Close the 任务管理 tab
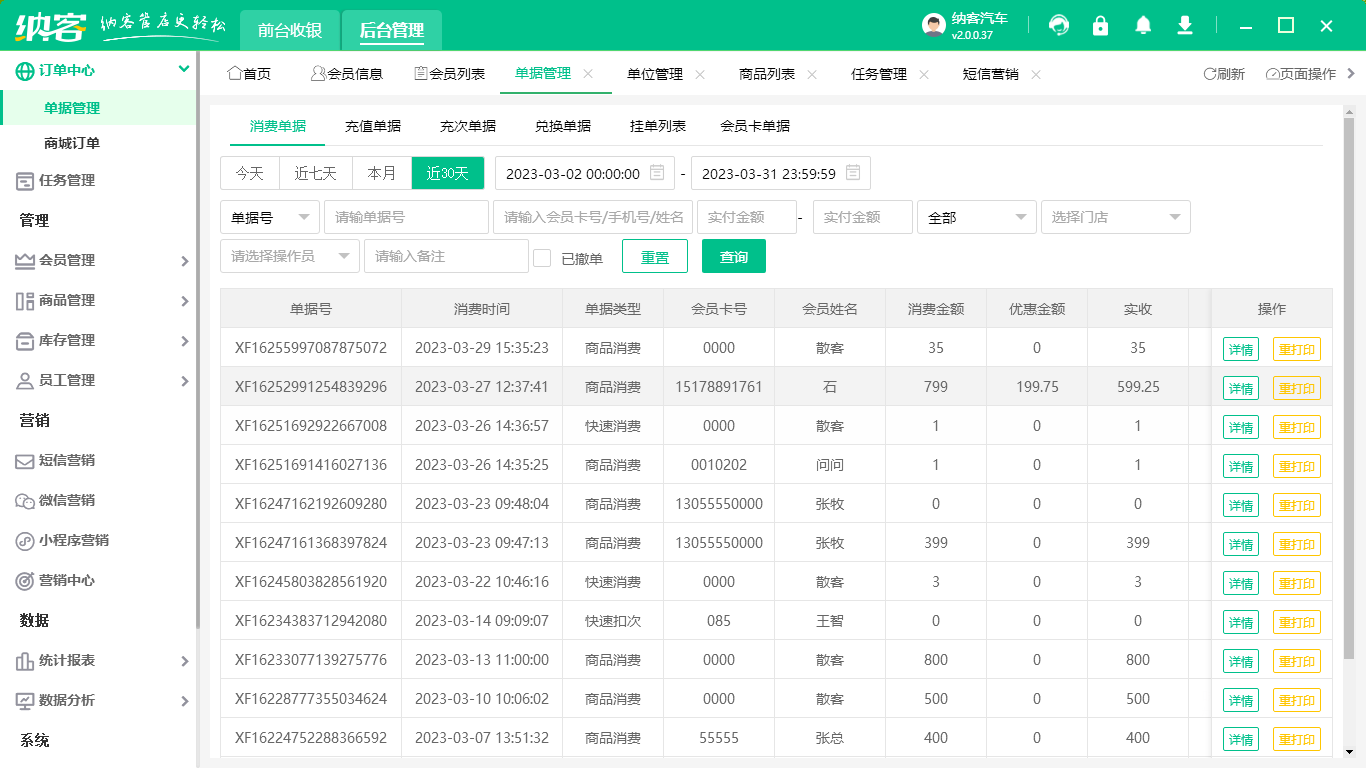Image resolution: width=1366 pixels, height=768 pixels. 924,74
